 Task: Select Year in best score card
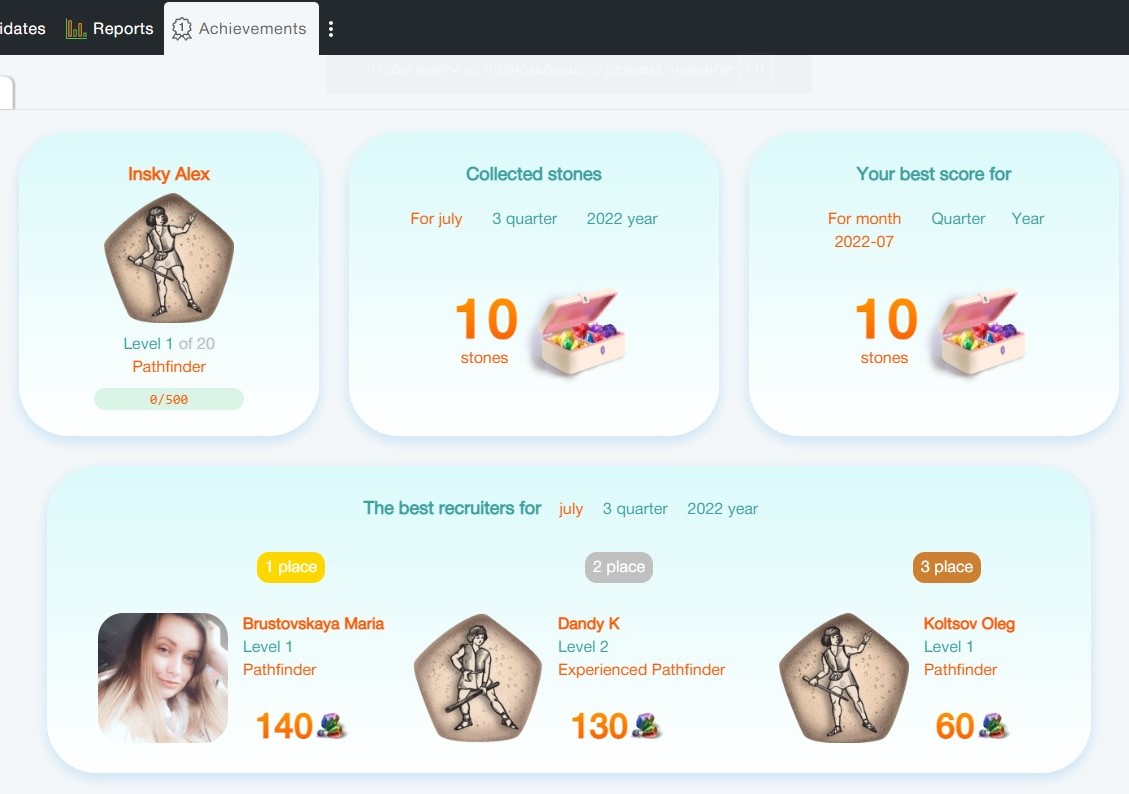[x=1027, y=219]
